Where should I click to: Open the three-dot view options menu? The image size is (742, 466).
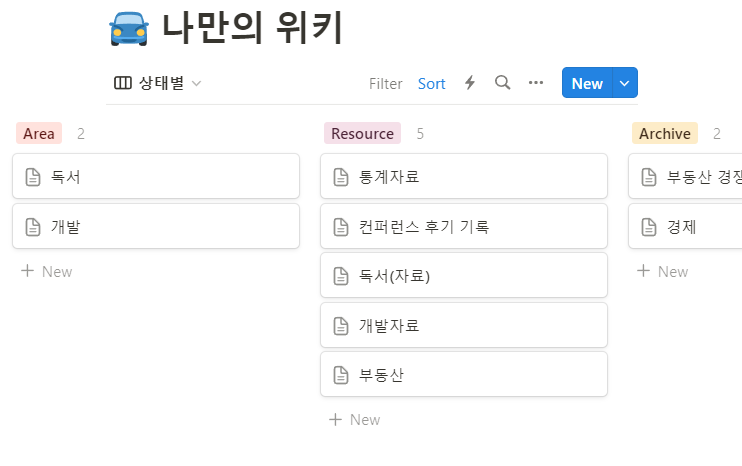[x=536, y=83]
